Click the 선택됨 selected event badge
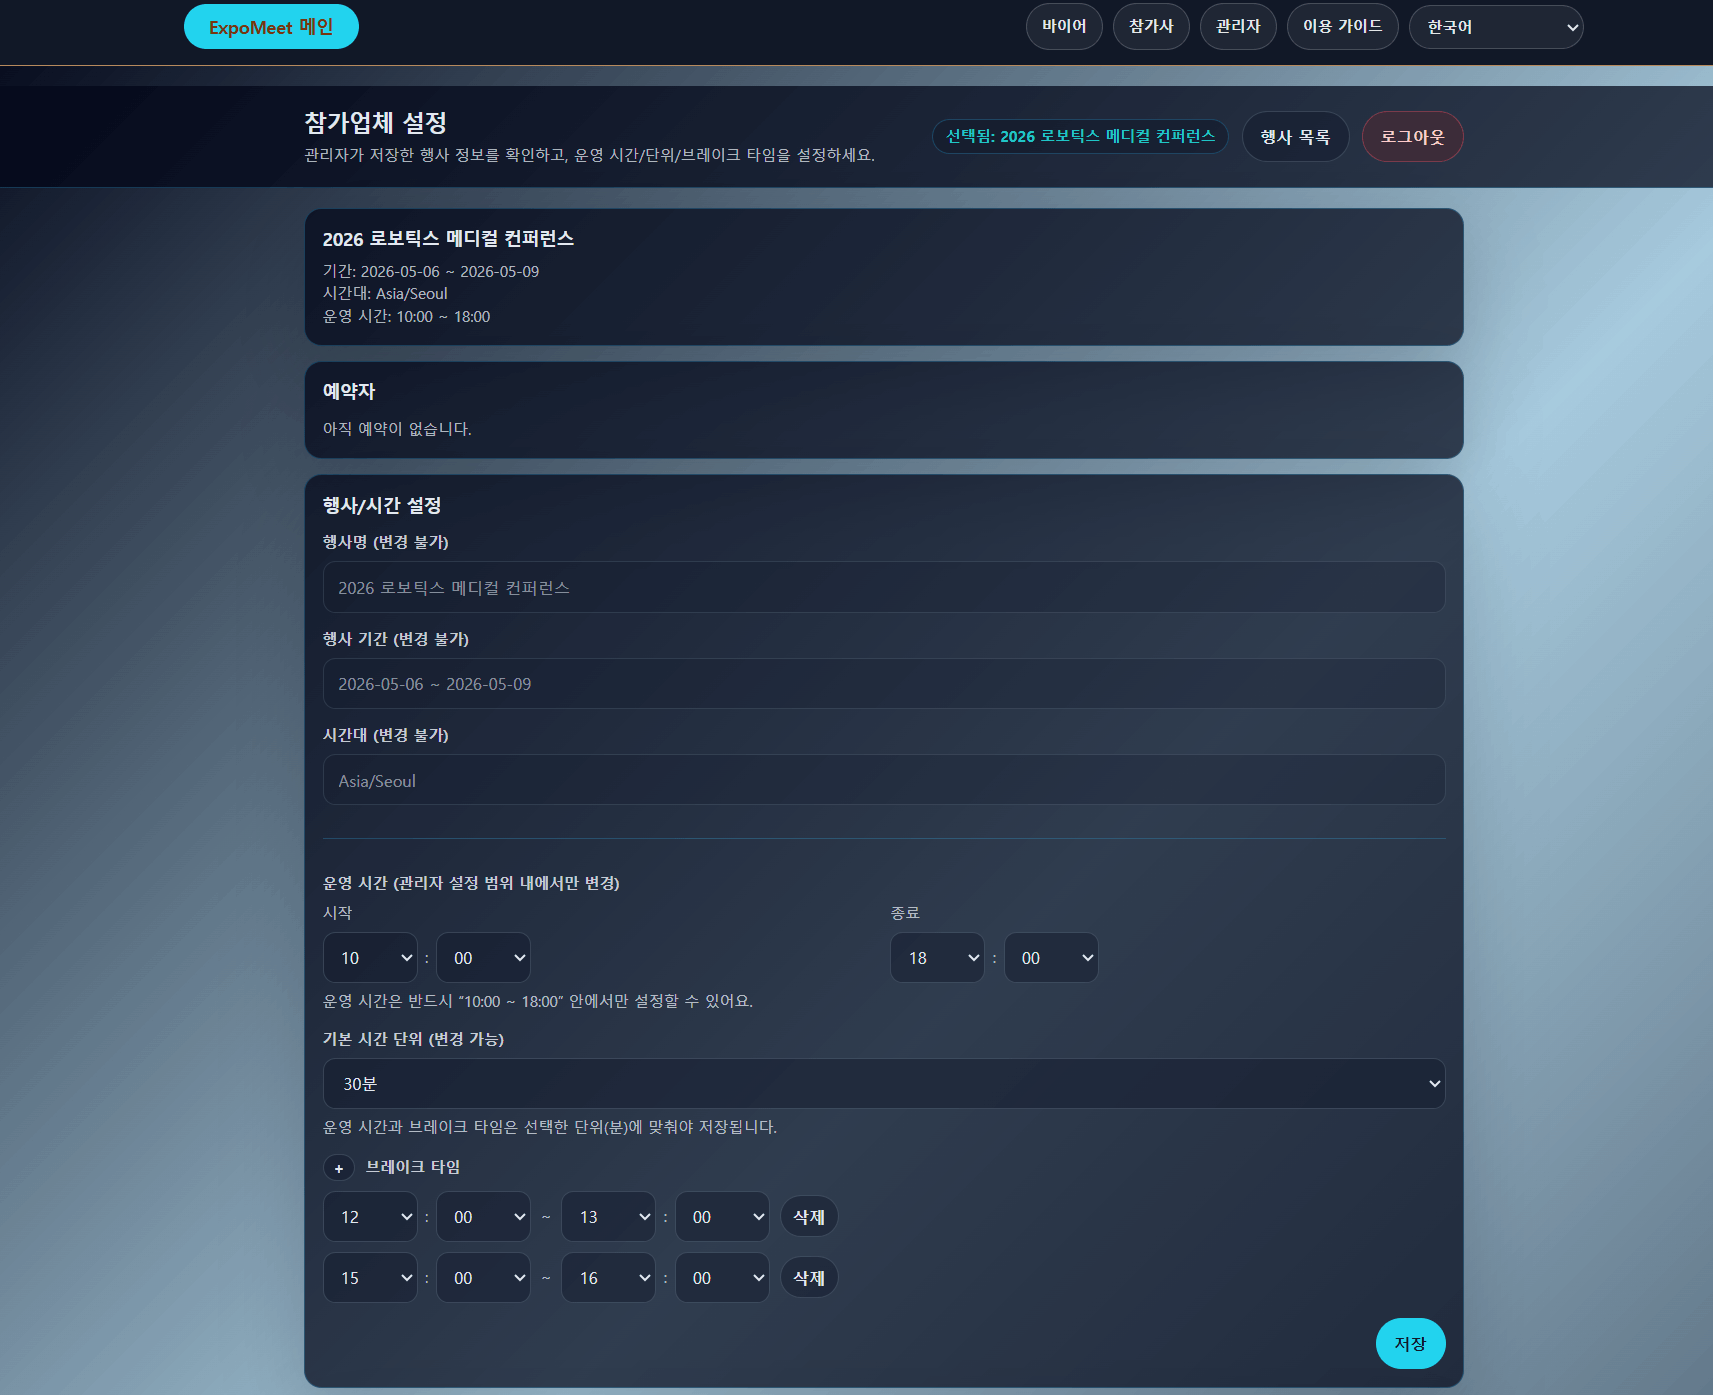This screenshot has height=1395, width=1713. coord(1079,136)
